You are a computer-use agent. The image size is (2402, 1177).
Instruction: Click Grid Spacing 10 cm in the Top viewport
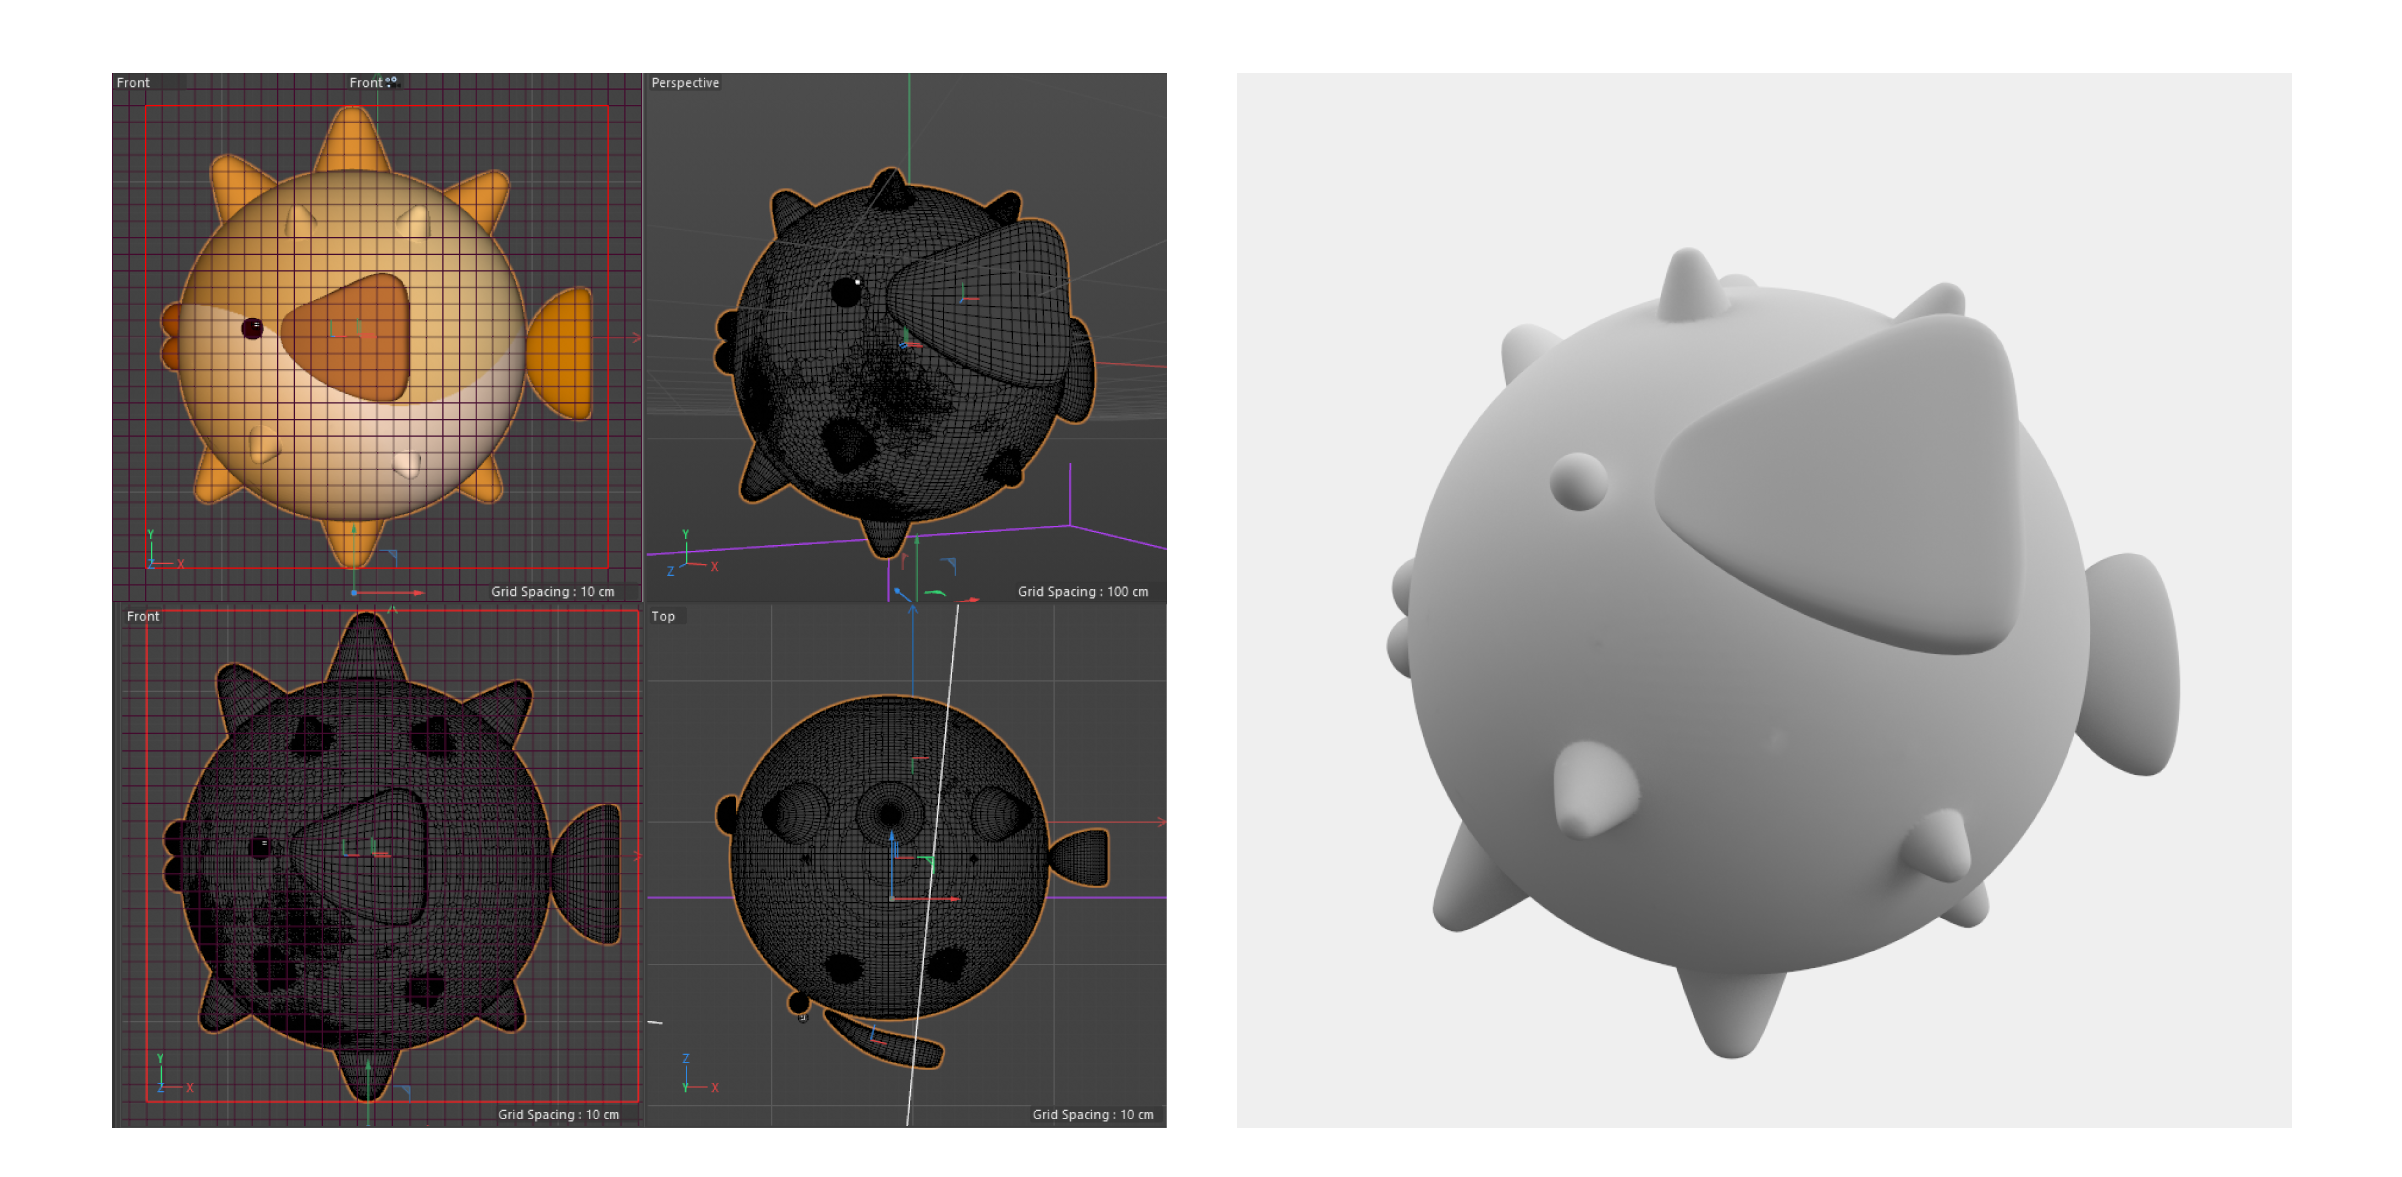coord(1093,1114)
